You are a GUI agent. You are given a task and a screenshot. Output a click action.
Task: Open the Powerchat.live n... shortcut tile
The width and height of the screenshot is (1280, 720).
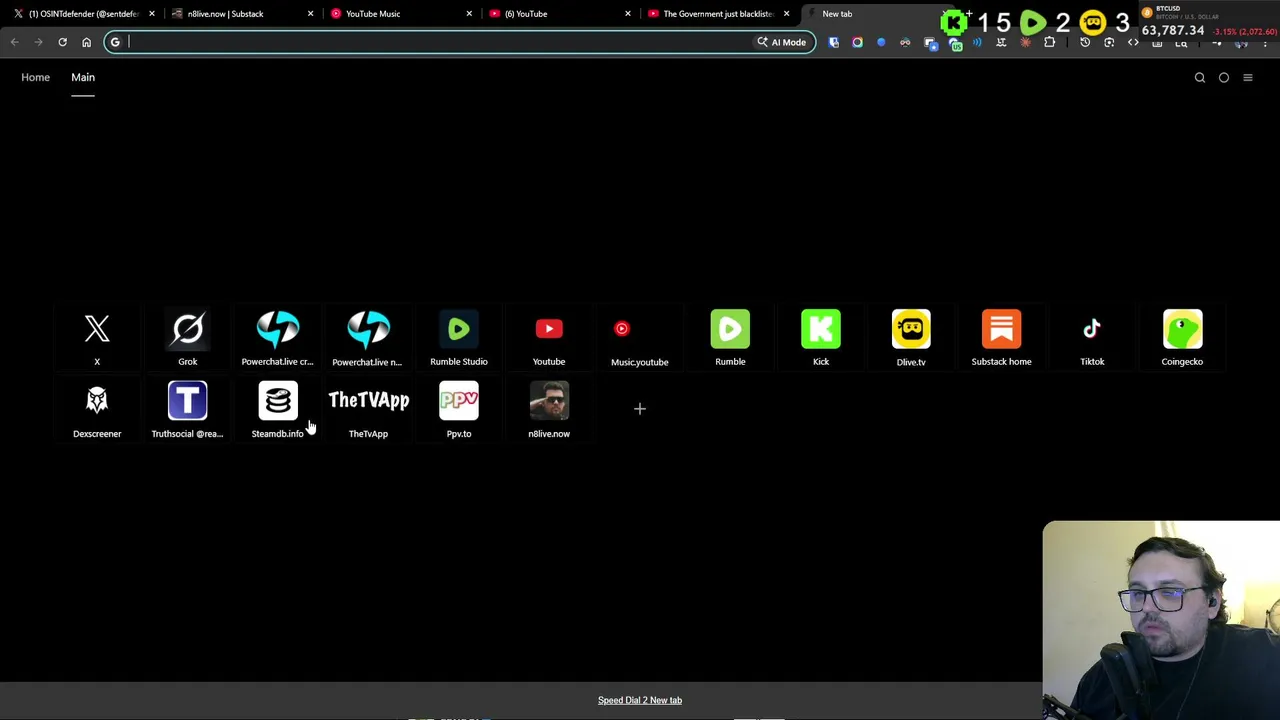pyautogui.click(x=367, y=338)
